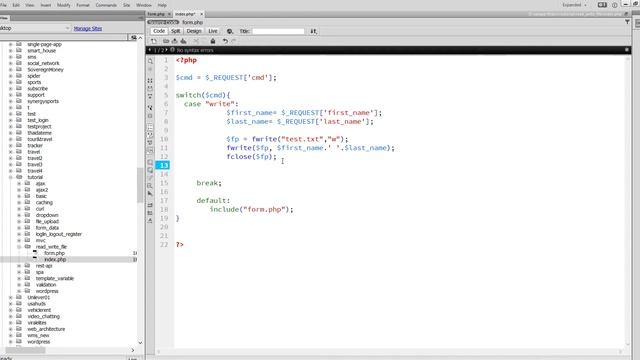This screenshot has width=640, height=360.
Task: Toggle Syntax Error Alerts option
Action: click(x=150, y=151)
